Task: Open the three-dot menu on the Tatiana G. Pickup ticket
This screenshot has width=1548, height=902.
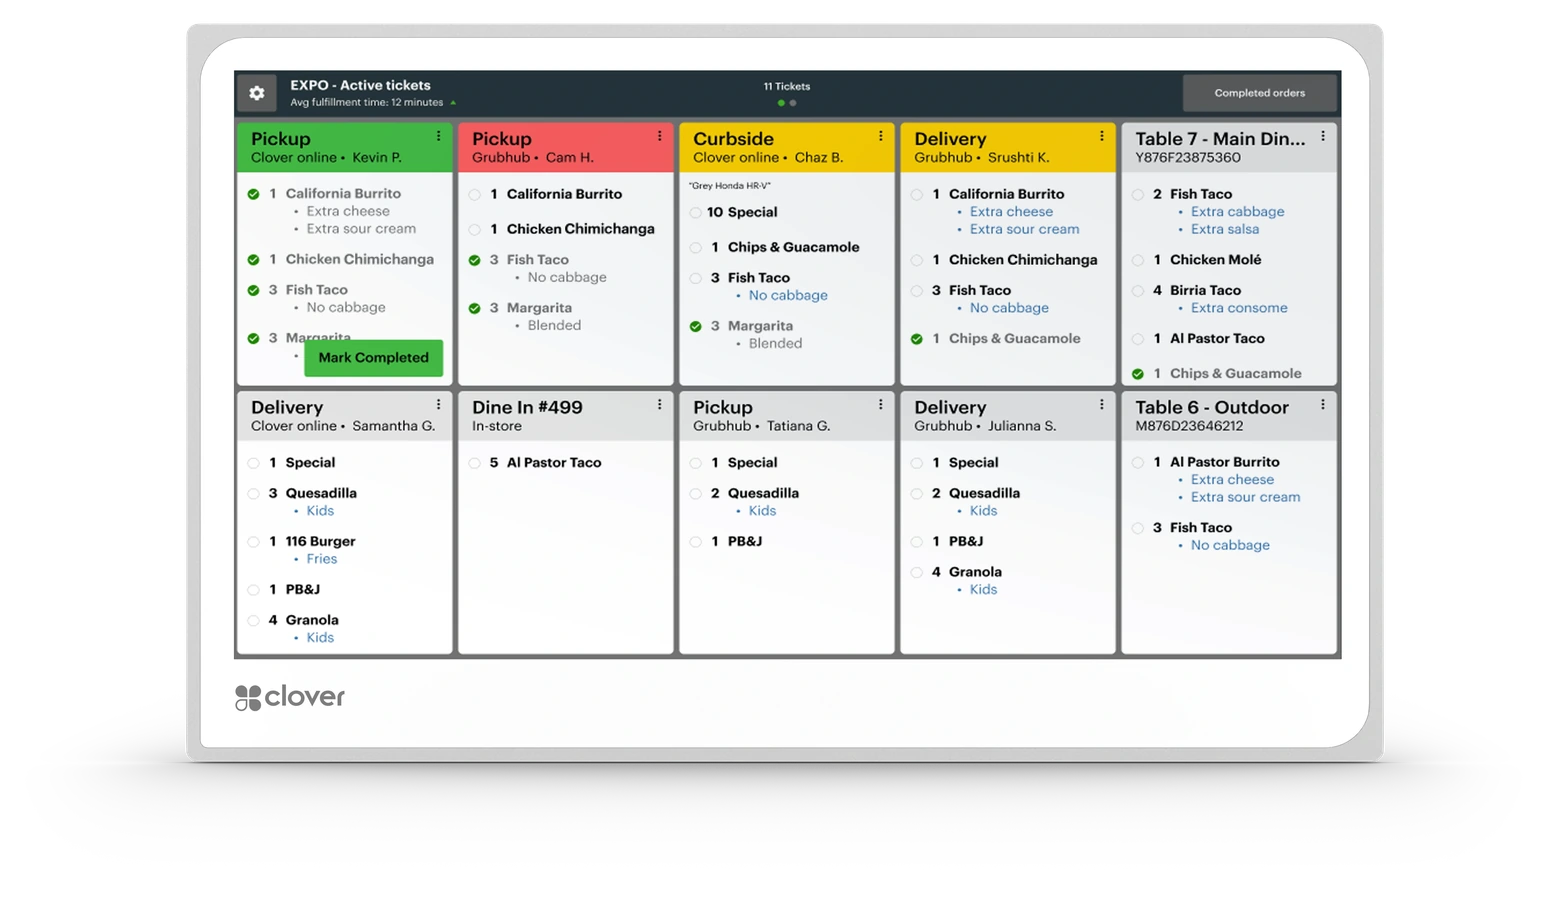Action: click(880, 405)
